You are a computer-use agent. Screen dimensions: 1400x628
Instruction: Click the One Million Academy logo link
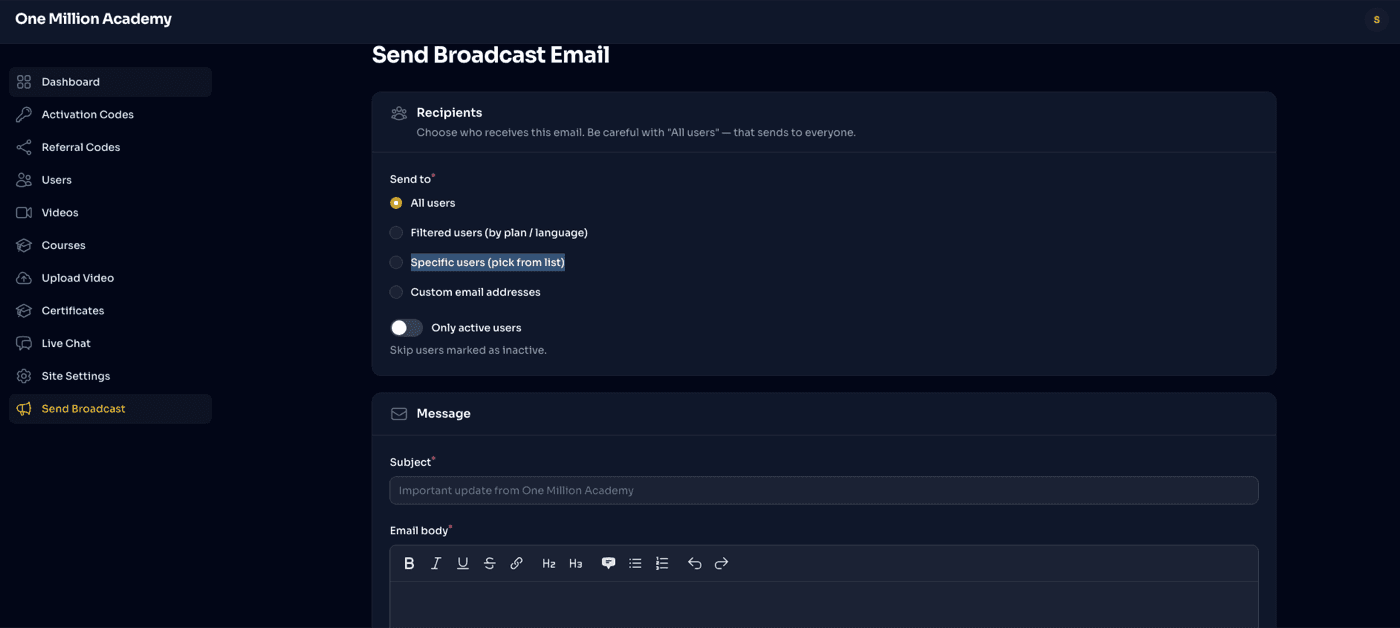pyautogui.click(x=93, y=19)
